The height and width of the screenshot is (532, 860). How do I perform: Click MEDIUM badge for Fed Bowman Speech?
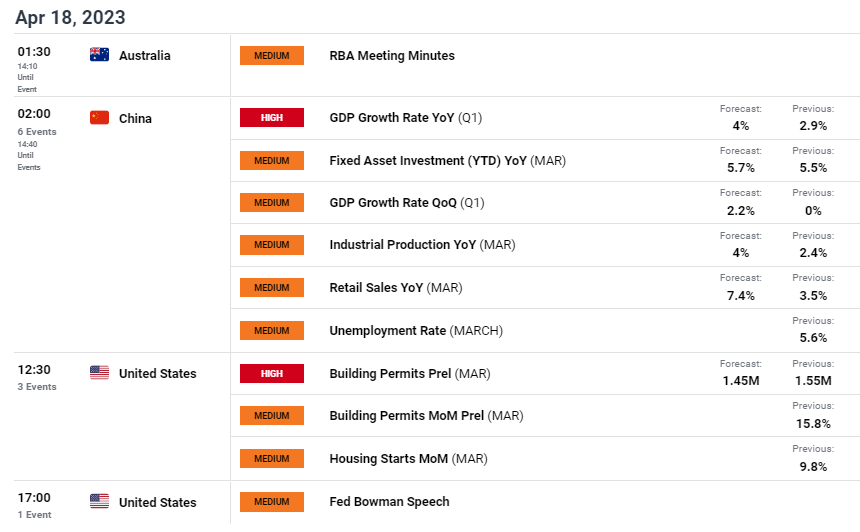(x=271, y=502)
